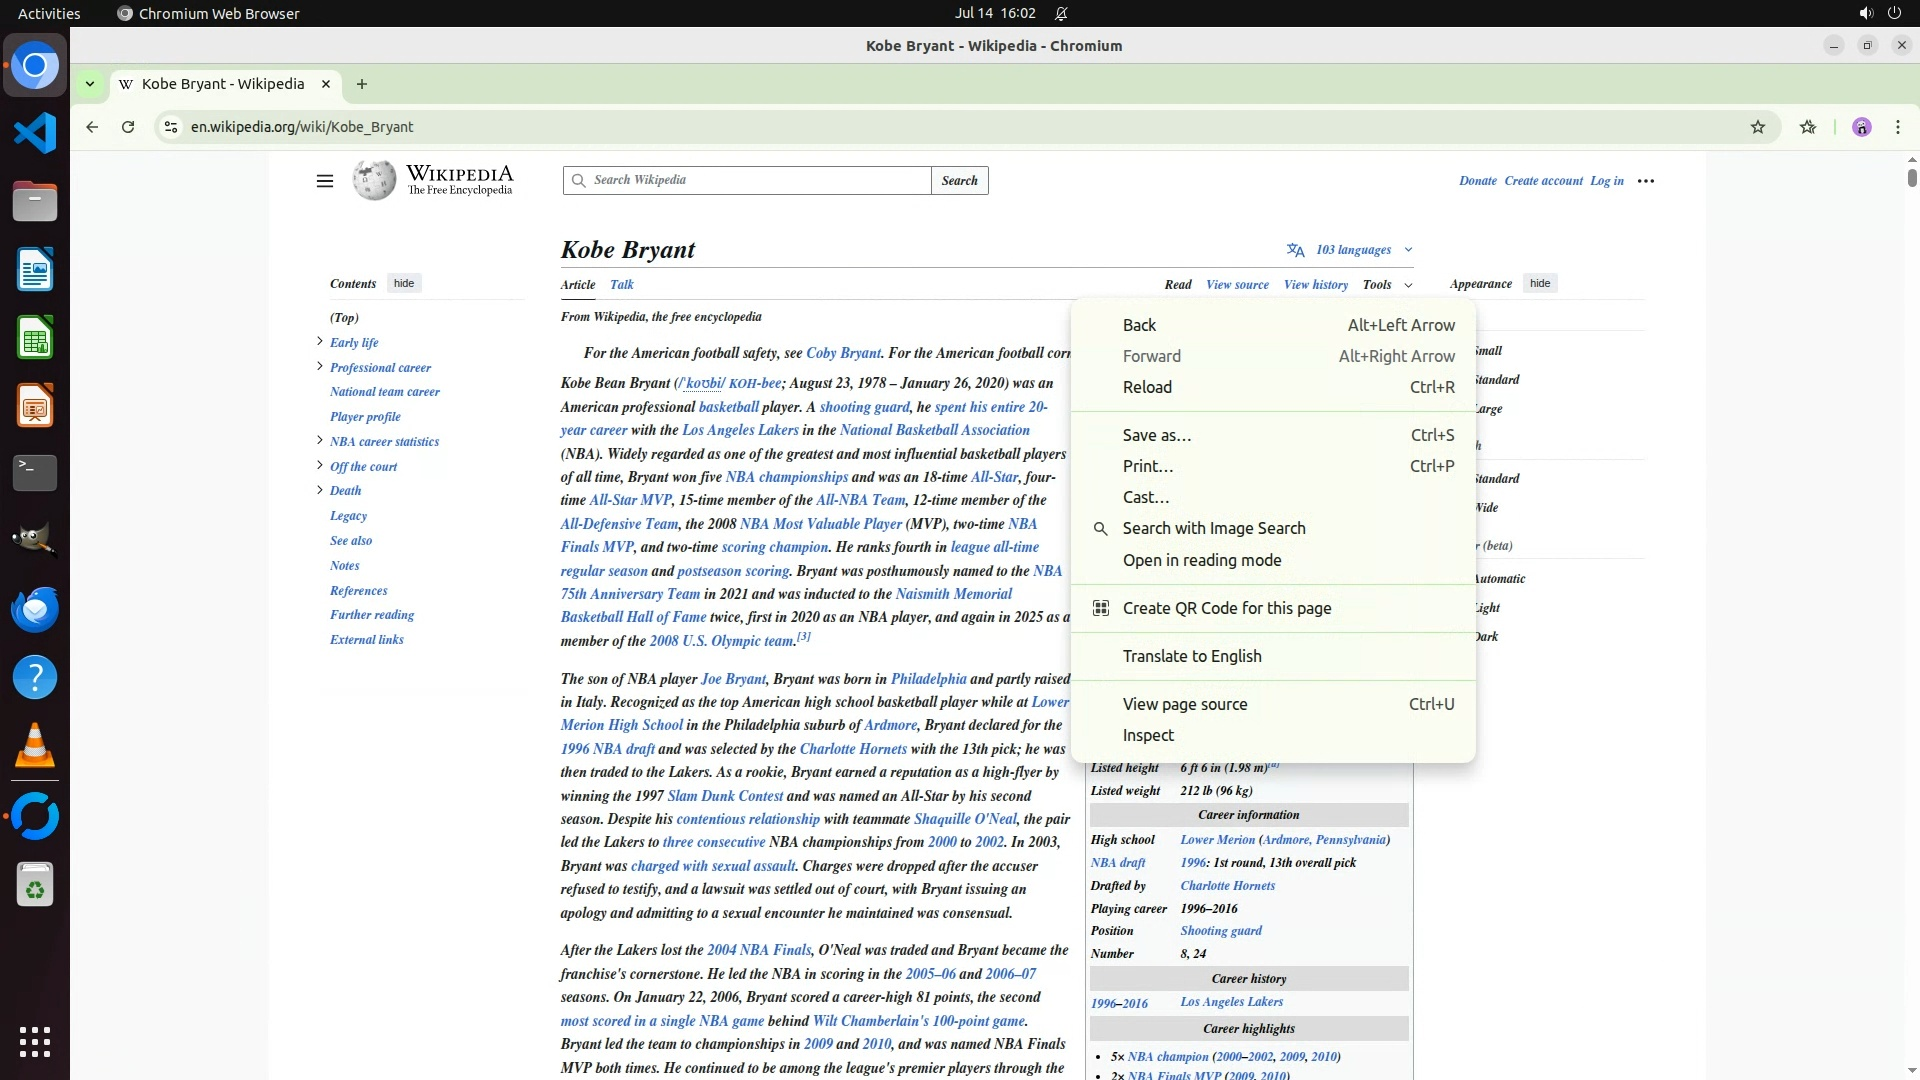Hide the Contents sidebar
This screenshot has width=1920, height=1080.
point(404,284)
